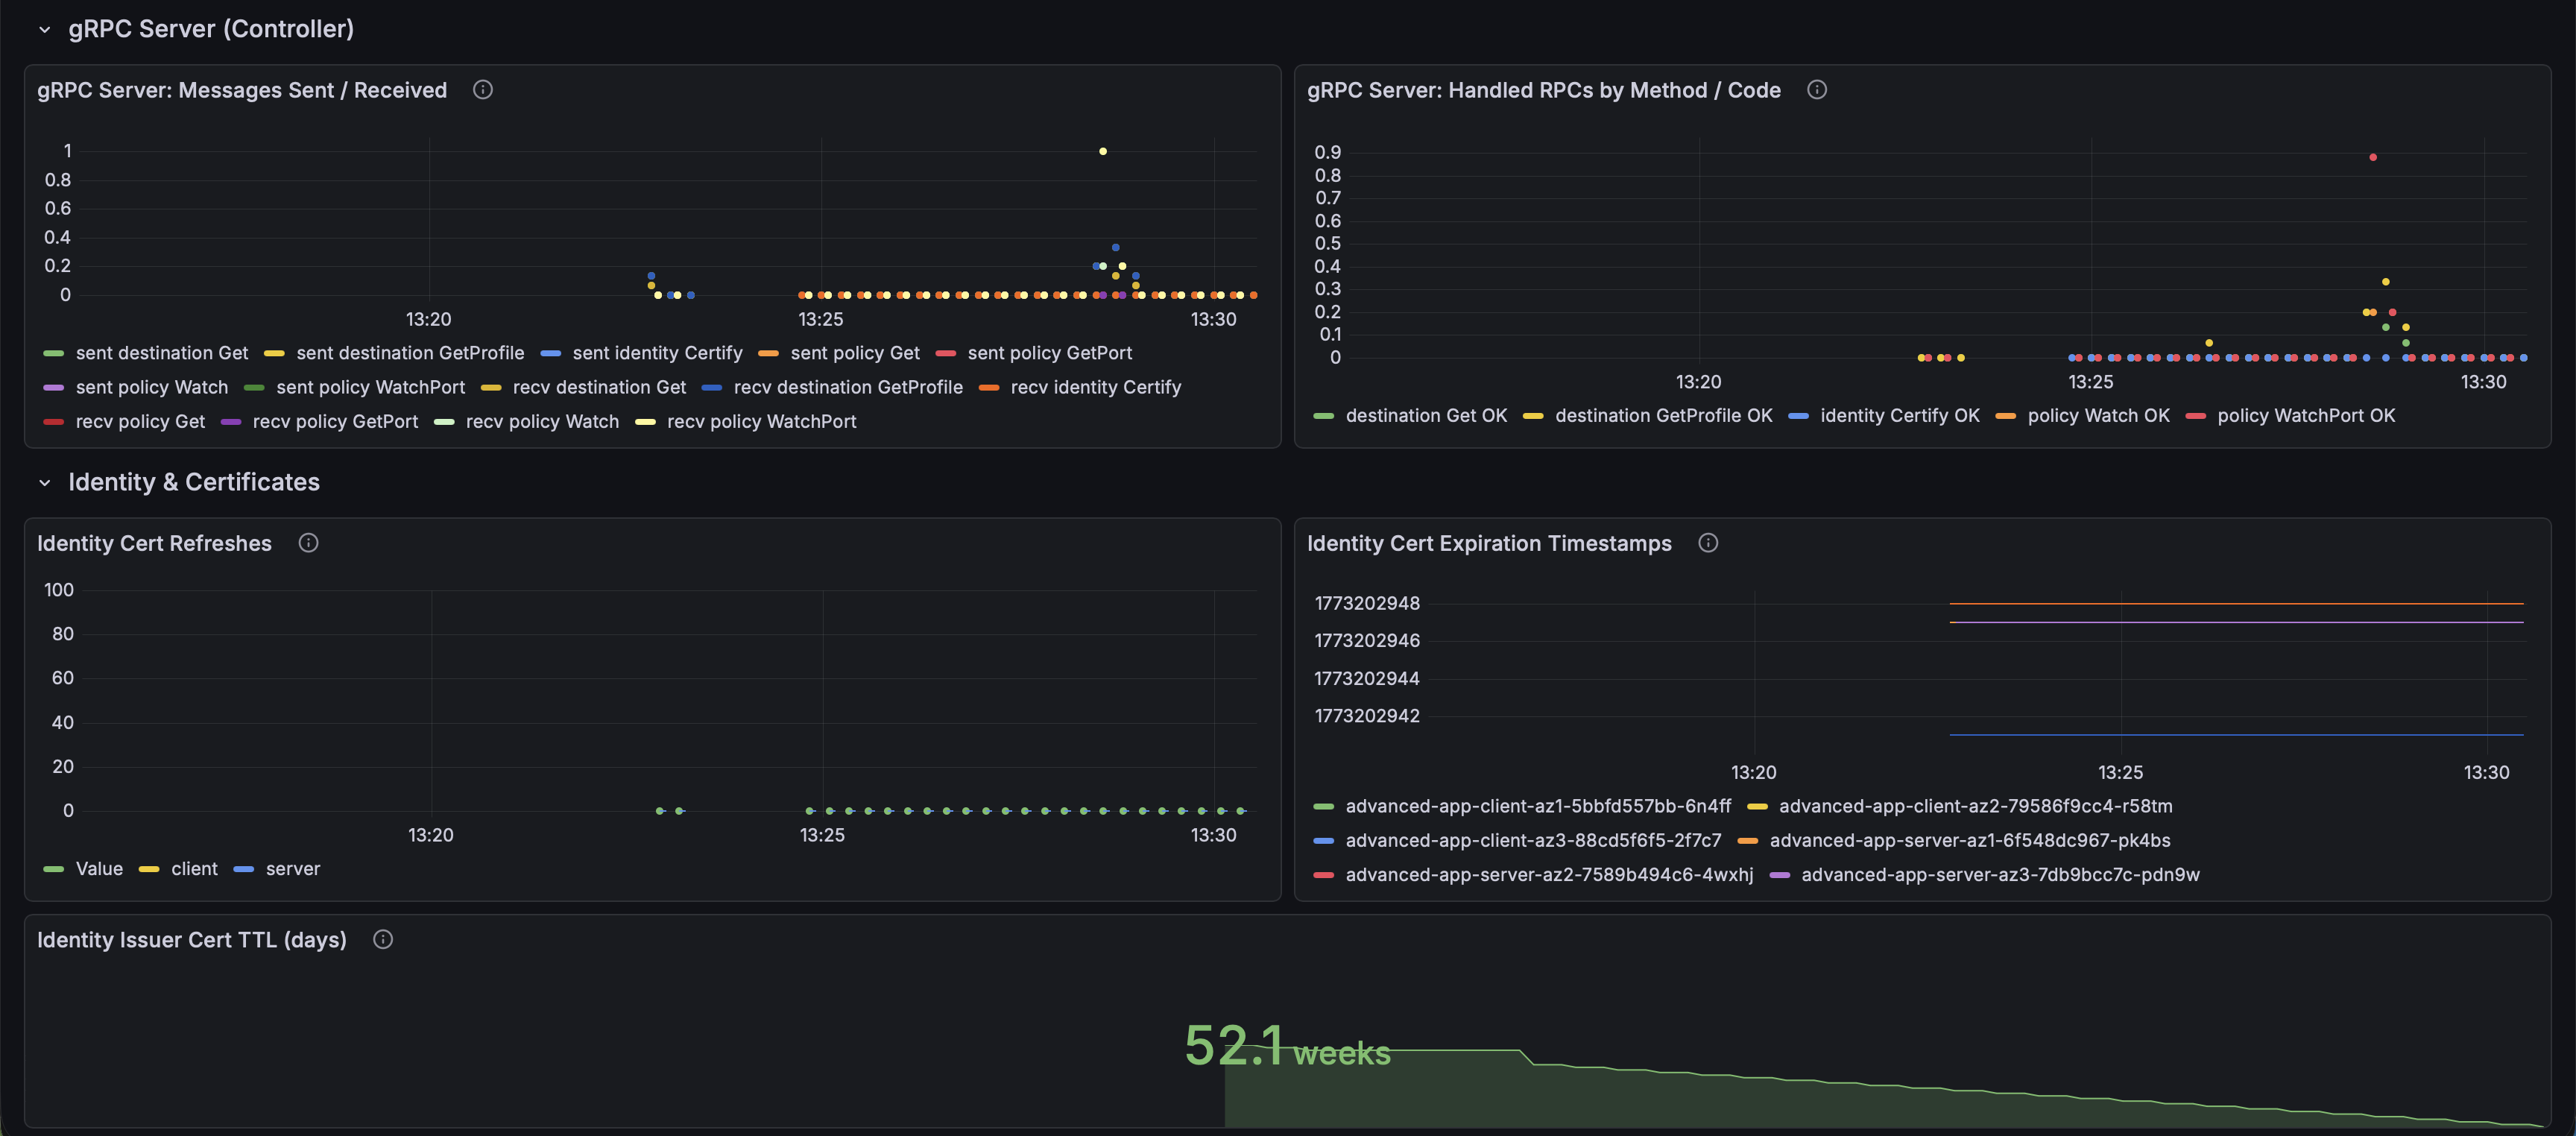Image resolution: width=2576 pixels, height=1136 pixels.
Task: Collapse the gRPC Server (Controller) row
Action: pos(45,30)
